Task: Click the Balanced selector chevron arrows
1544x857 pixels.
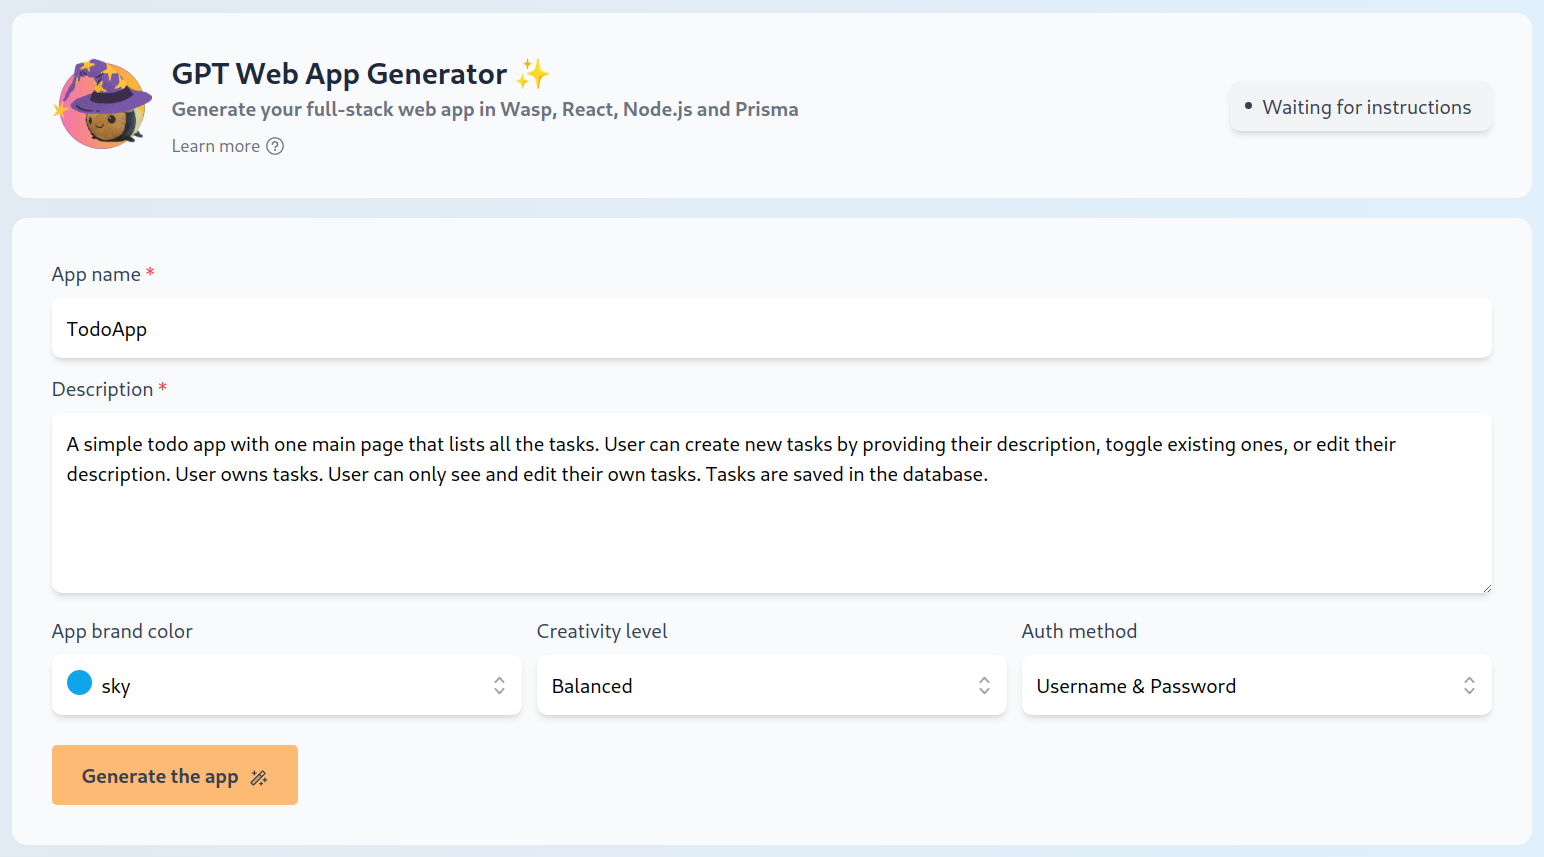Action: point(984,686)
